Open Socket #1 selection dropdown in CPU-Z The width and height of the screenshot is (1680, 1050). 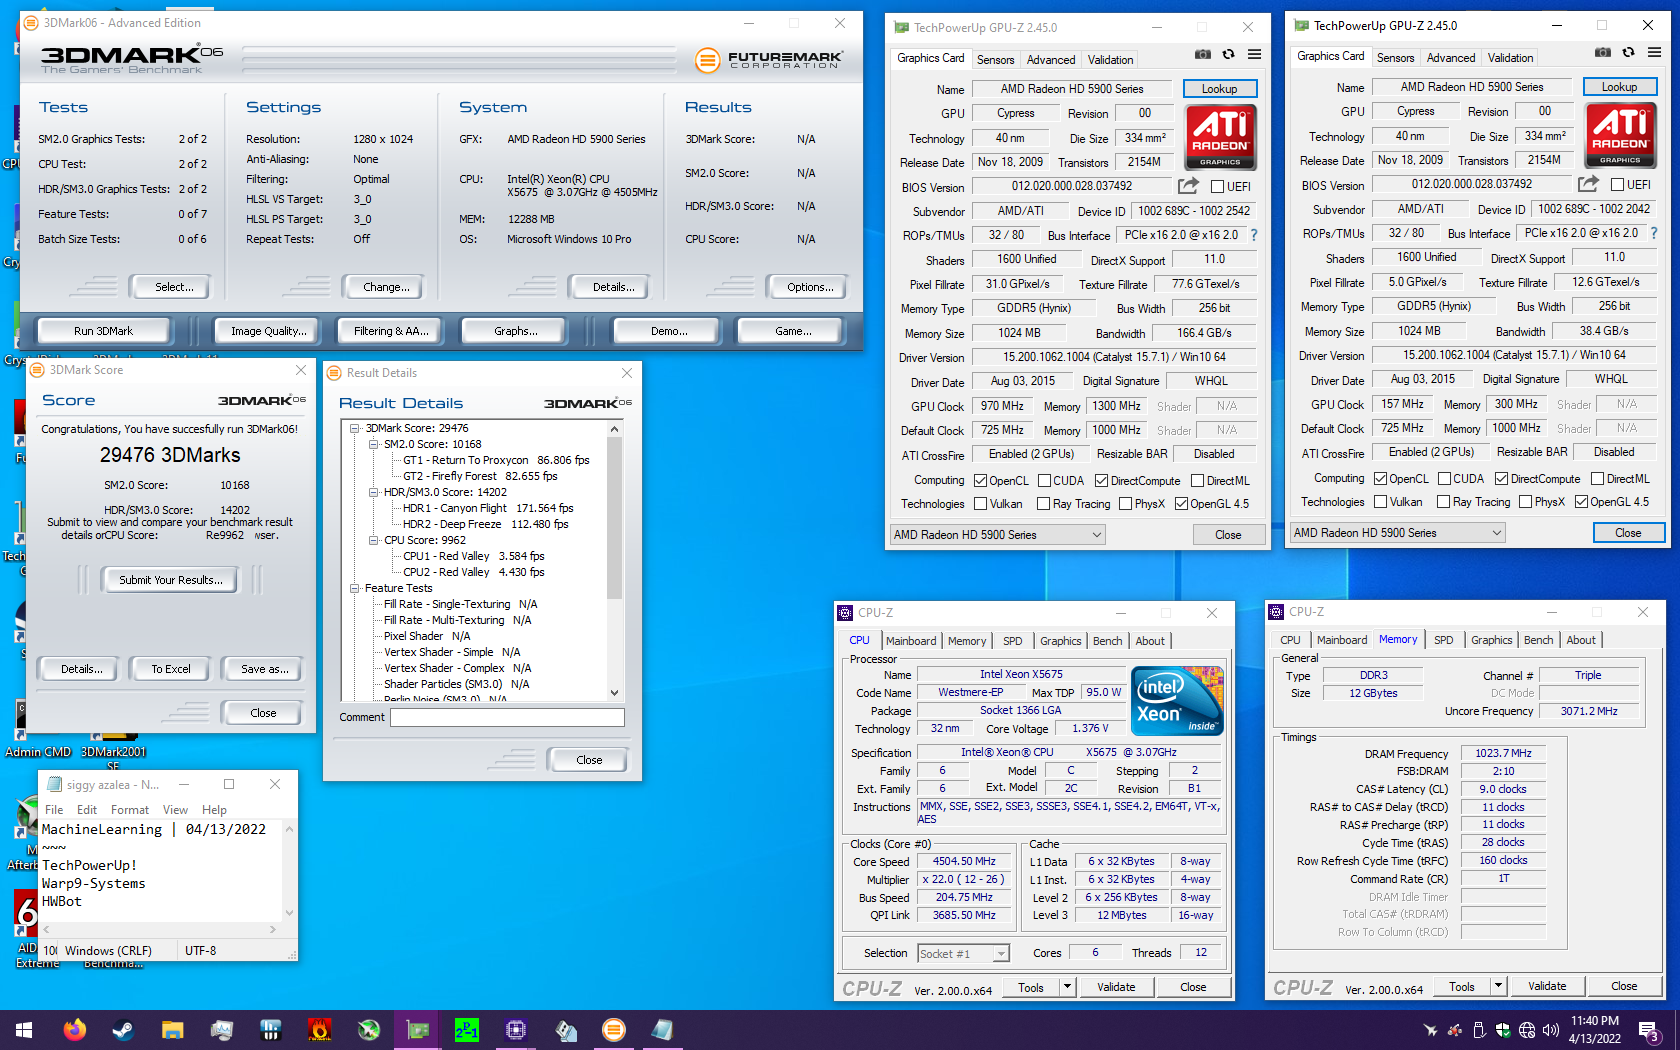[x=964, y=954]
